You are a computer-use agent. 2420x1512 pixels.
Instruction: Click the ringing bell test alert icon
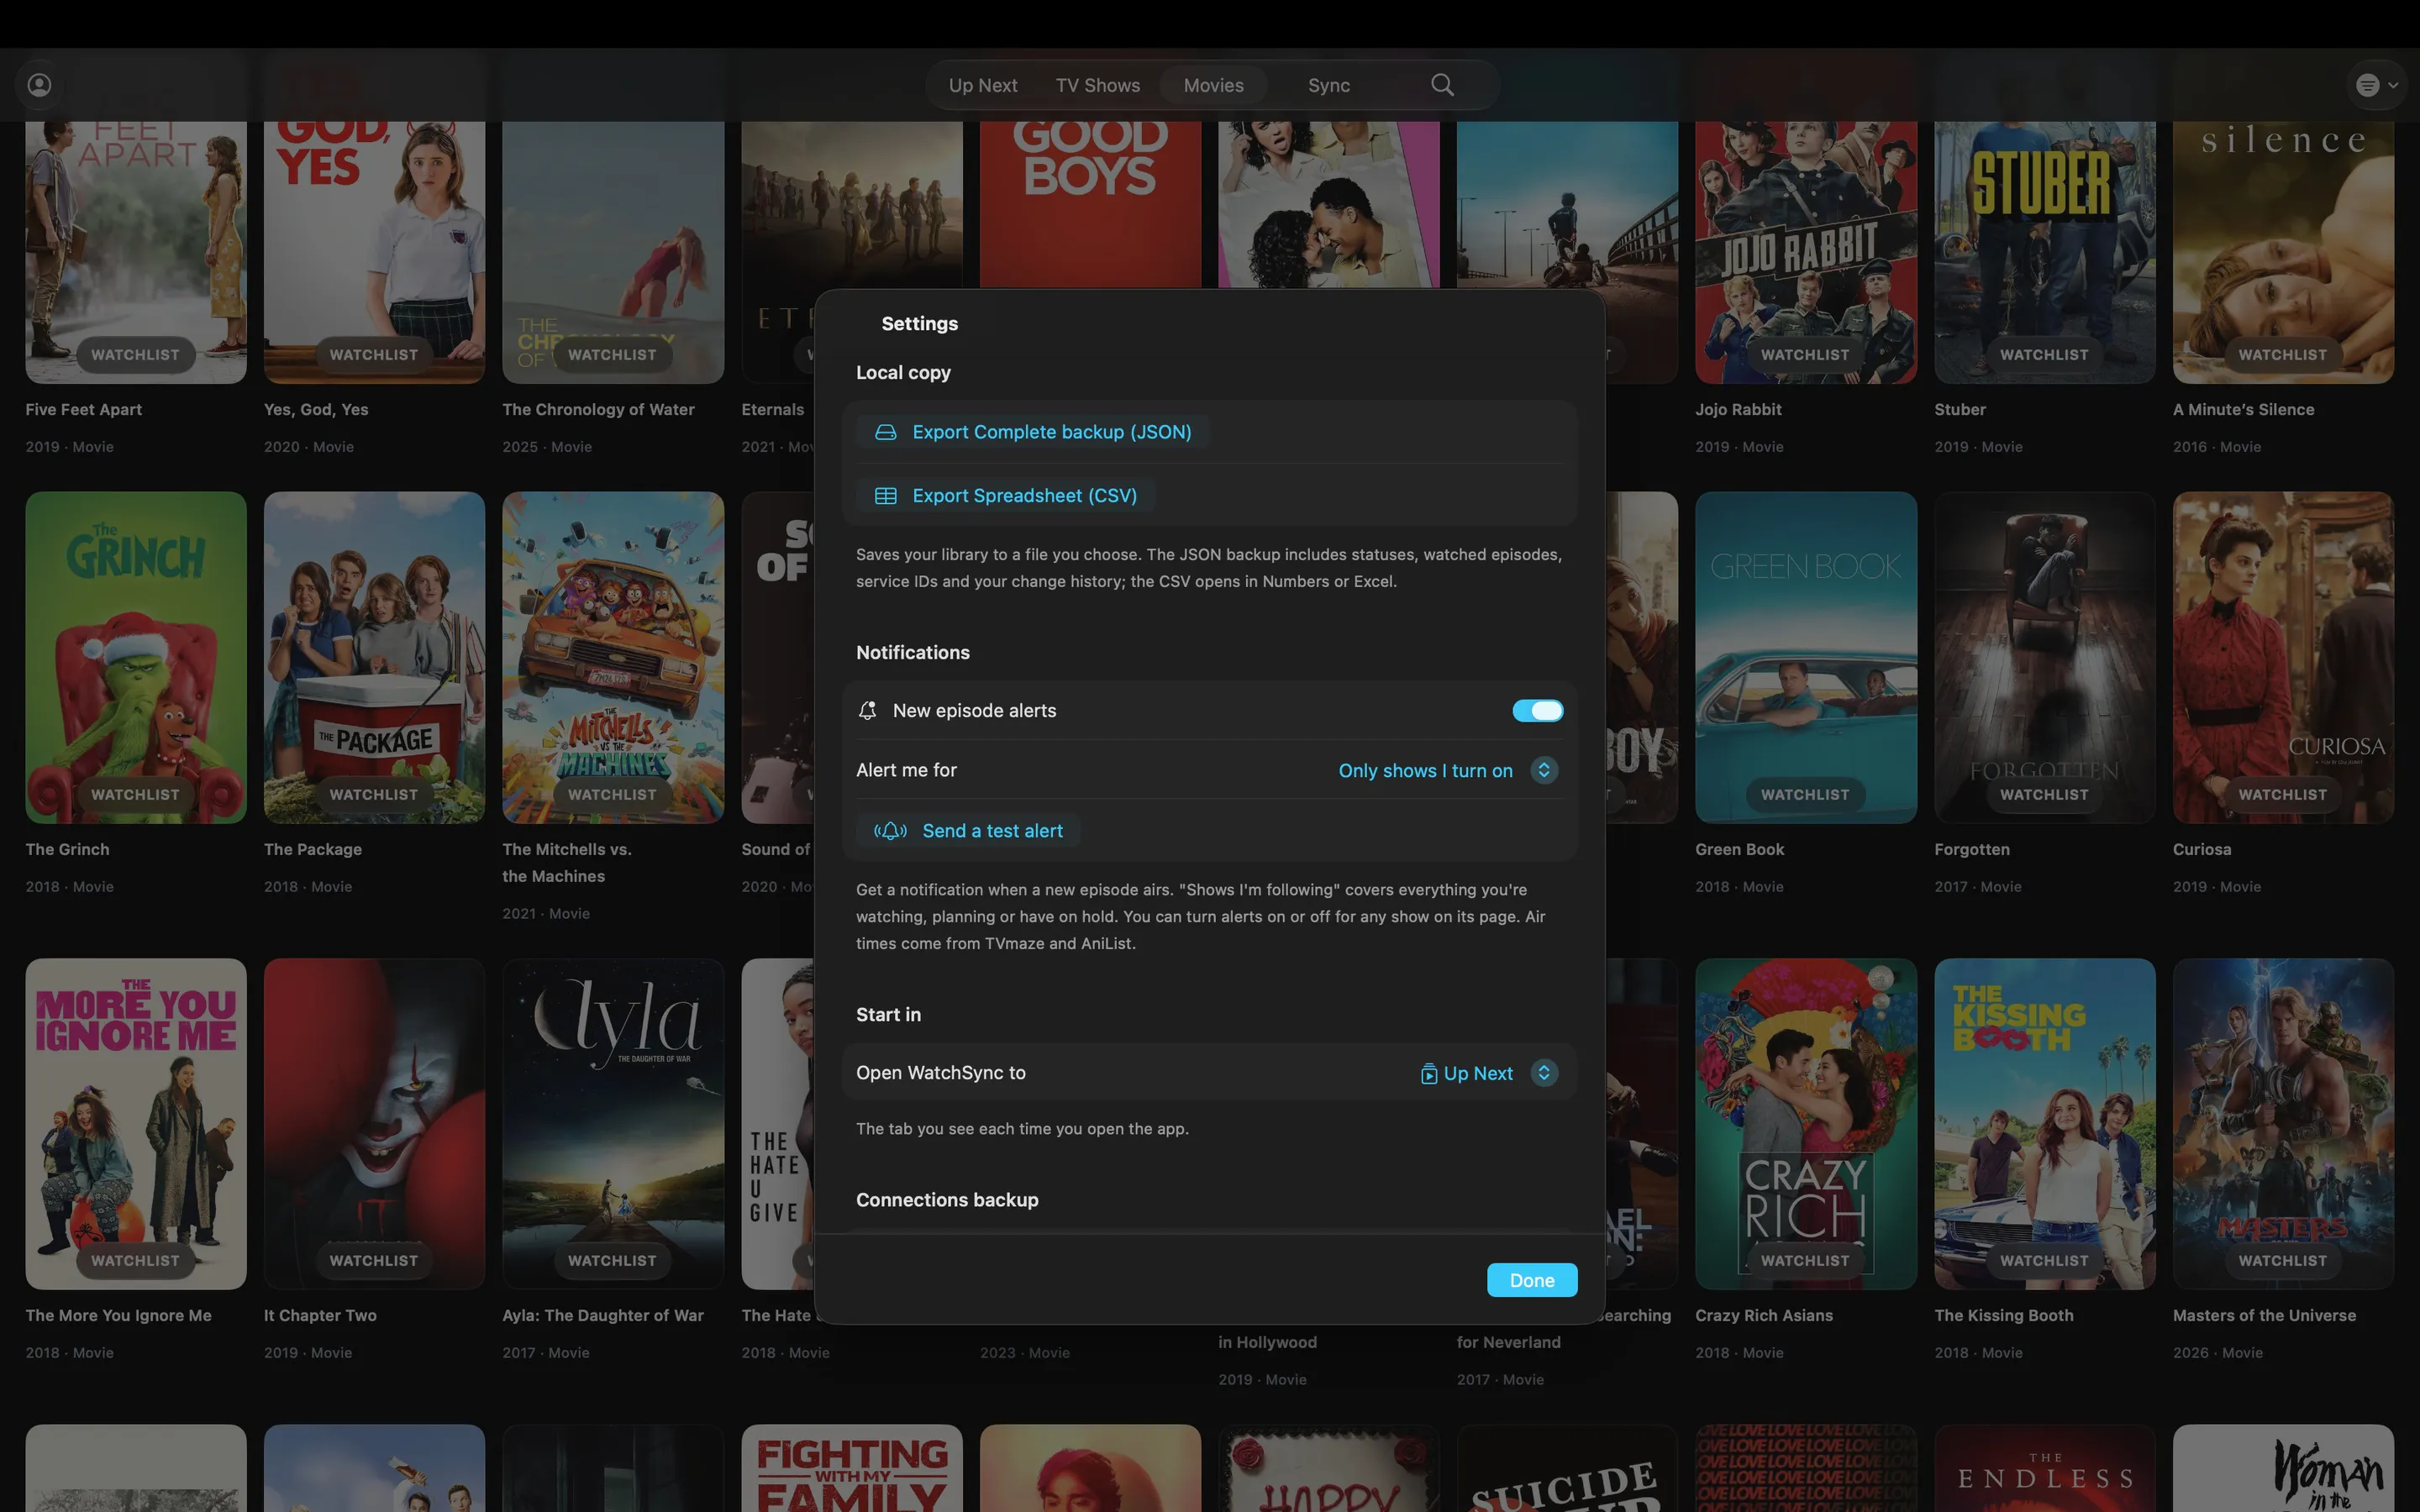click(890, 831)
